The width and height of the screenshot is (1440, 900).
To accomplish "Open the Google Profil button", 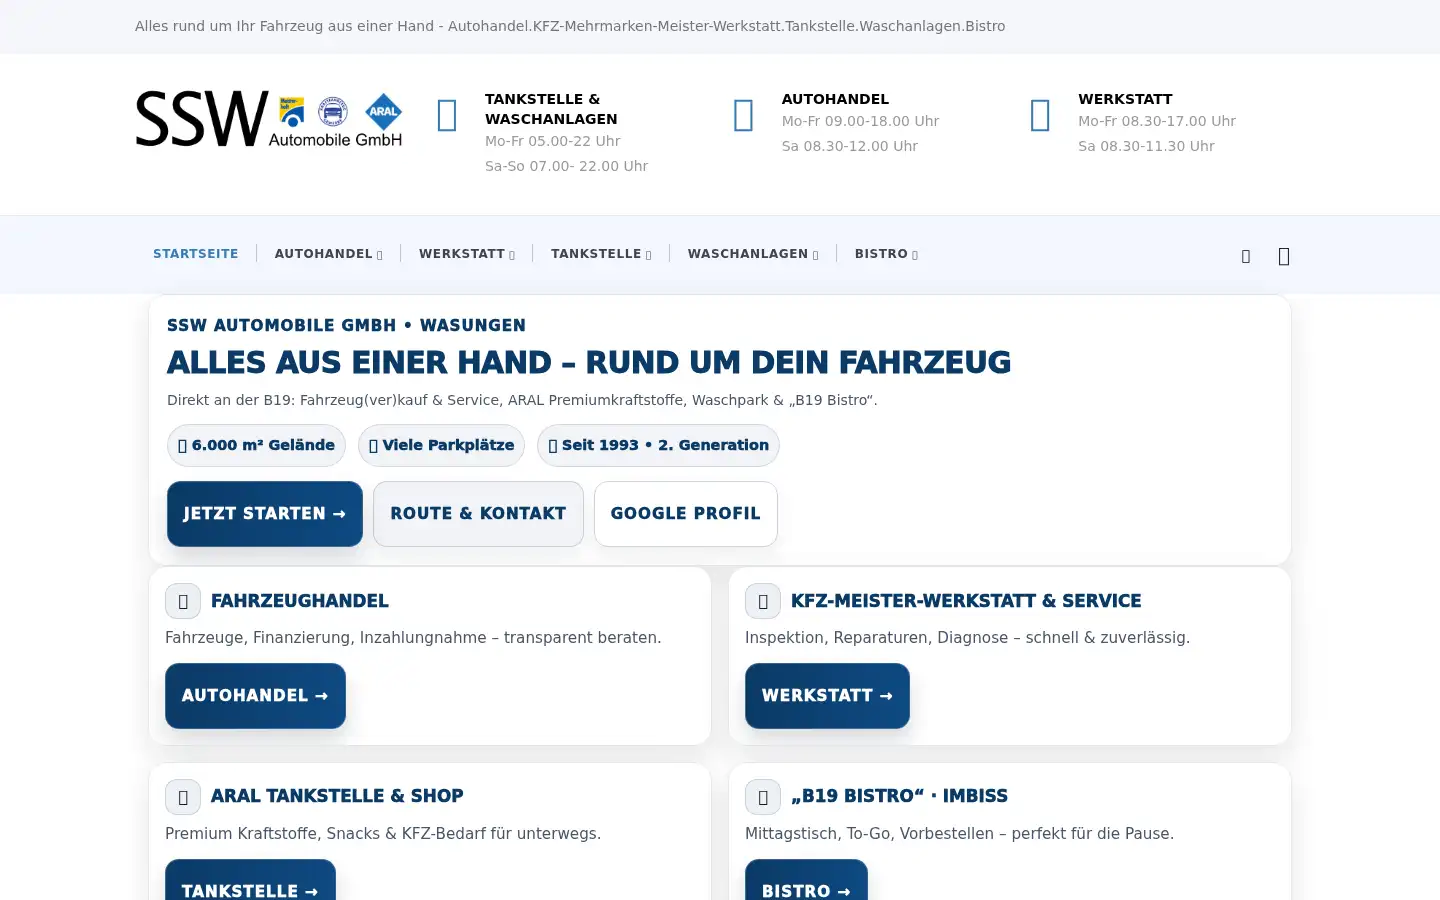I will pyautogui.click(x=686, y=514).
